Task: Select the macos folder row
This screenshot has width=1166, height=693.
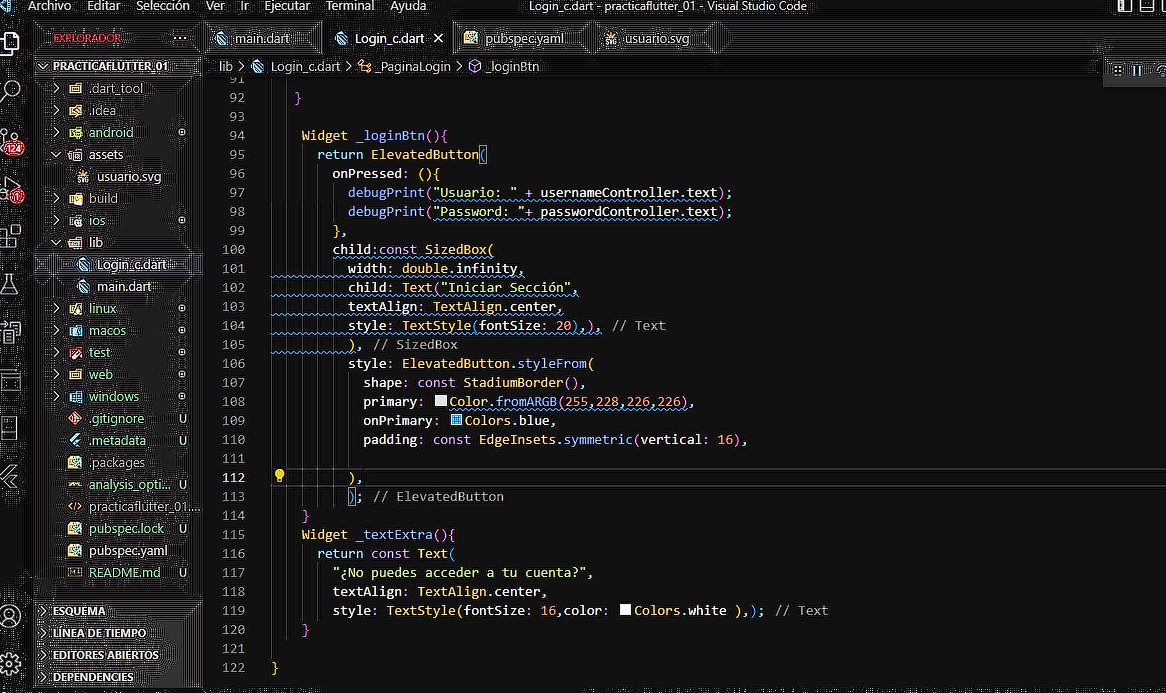Action: (118, 330)
